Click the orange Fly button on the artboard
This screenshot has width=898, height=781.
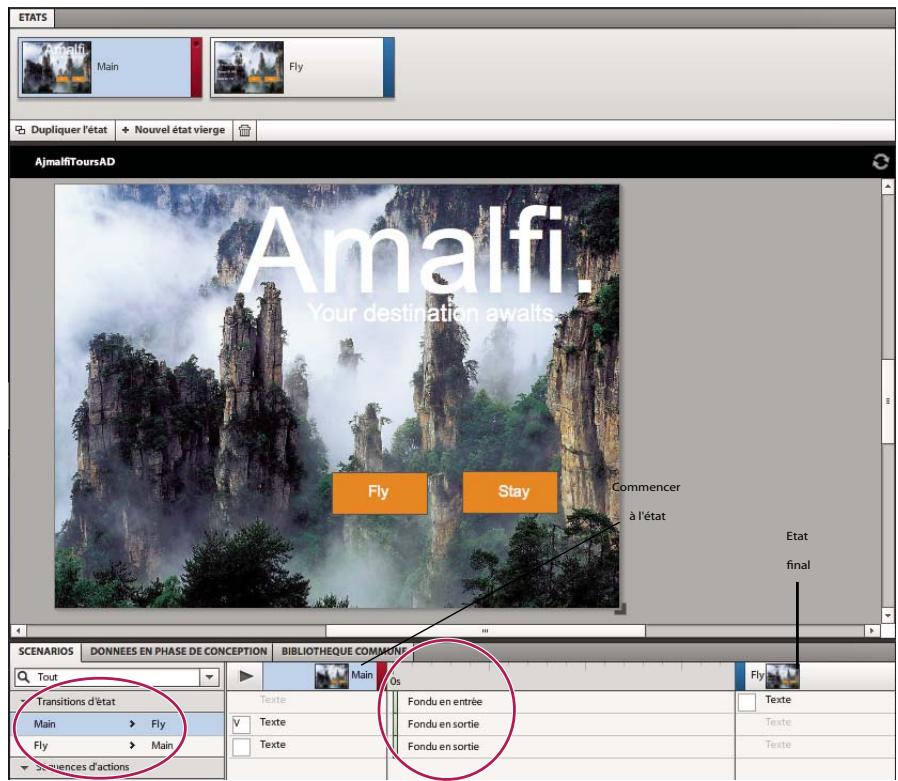(380, 492)
